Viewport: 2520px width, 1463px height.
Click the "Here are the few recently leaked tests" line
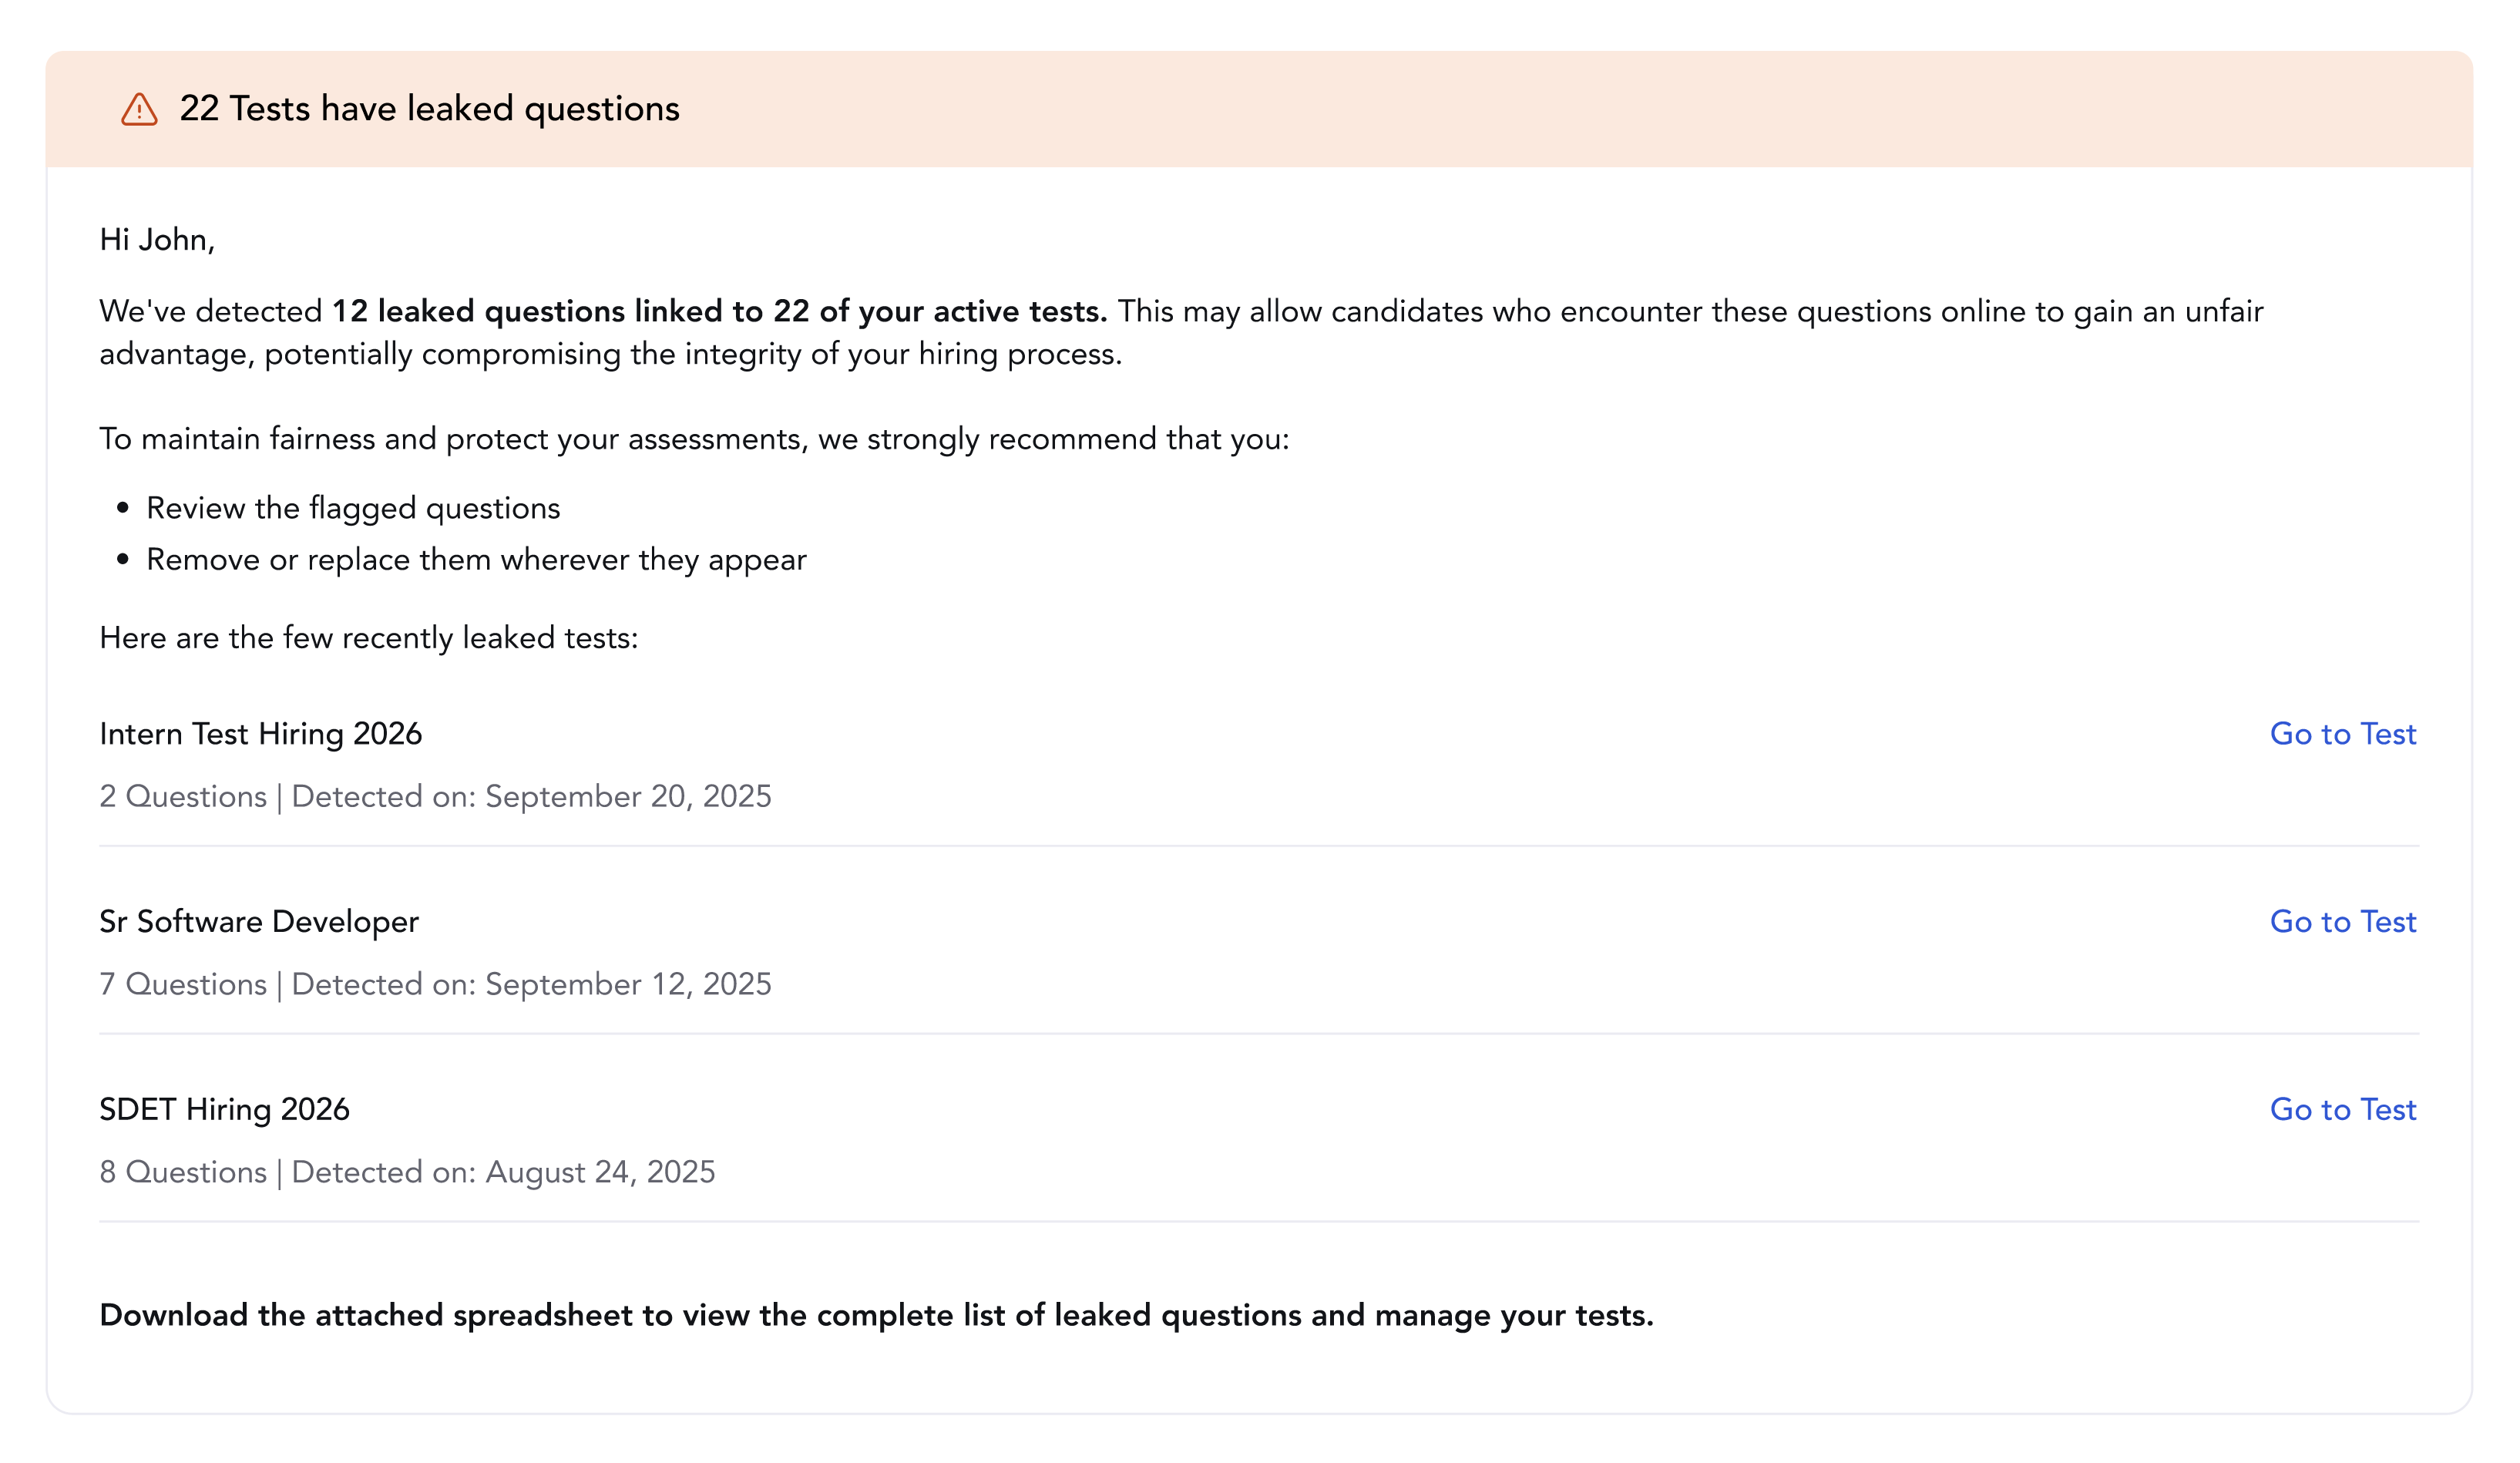coord(368,637)
